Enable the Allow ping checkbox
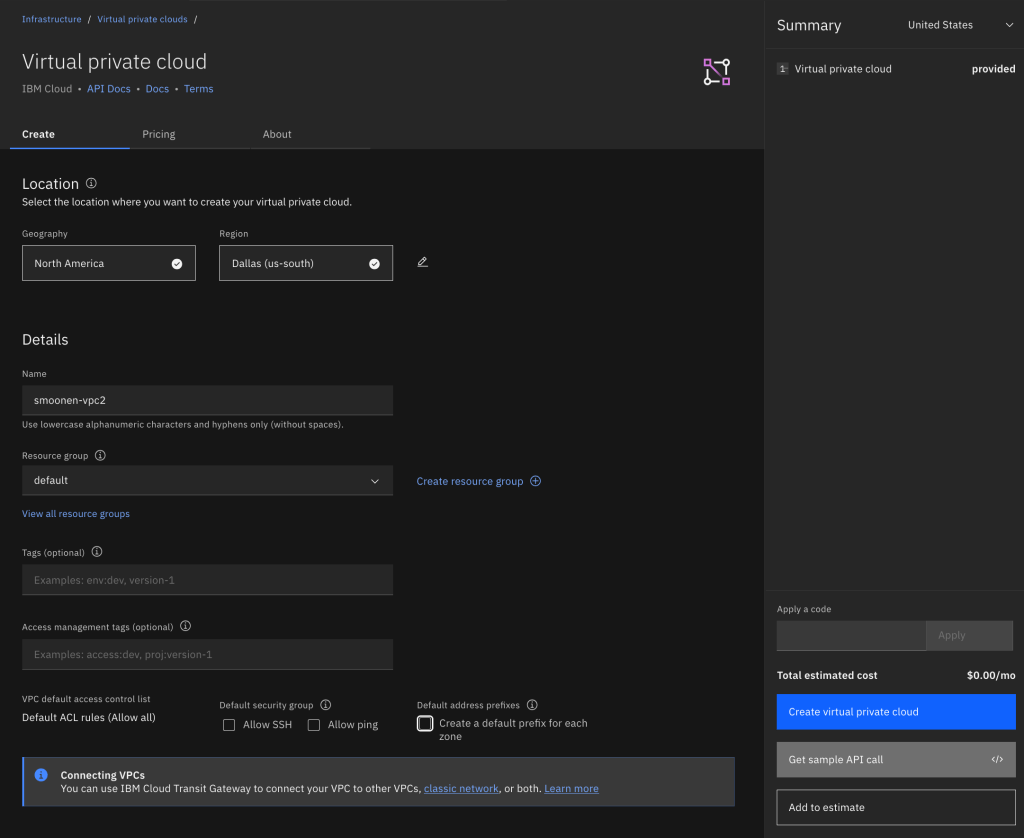Screen dimensions: 1024x838 (x=314, y=725)
